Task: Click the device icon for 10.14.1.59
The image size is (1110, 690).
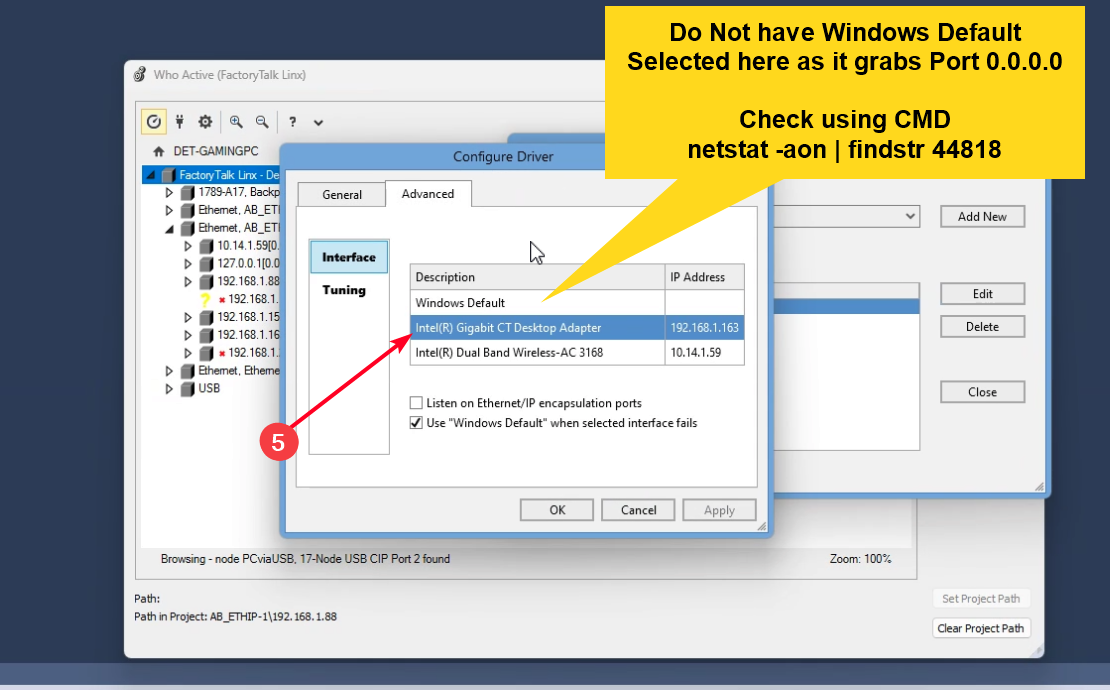Action: 206,246
